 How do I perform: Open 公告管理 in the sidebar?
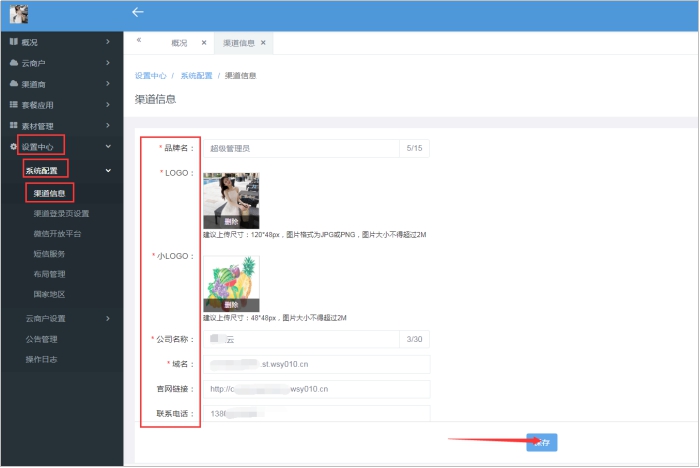coord(42,339)
